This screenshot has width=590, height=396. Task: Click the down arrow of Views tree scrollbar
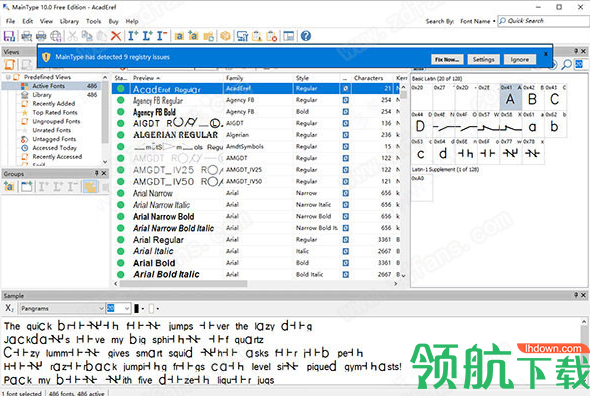pos(105,162)
